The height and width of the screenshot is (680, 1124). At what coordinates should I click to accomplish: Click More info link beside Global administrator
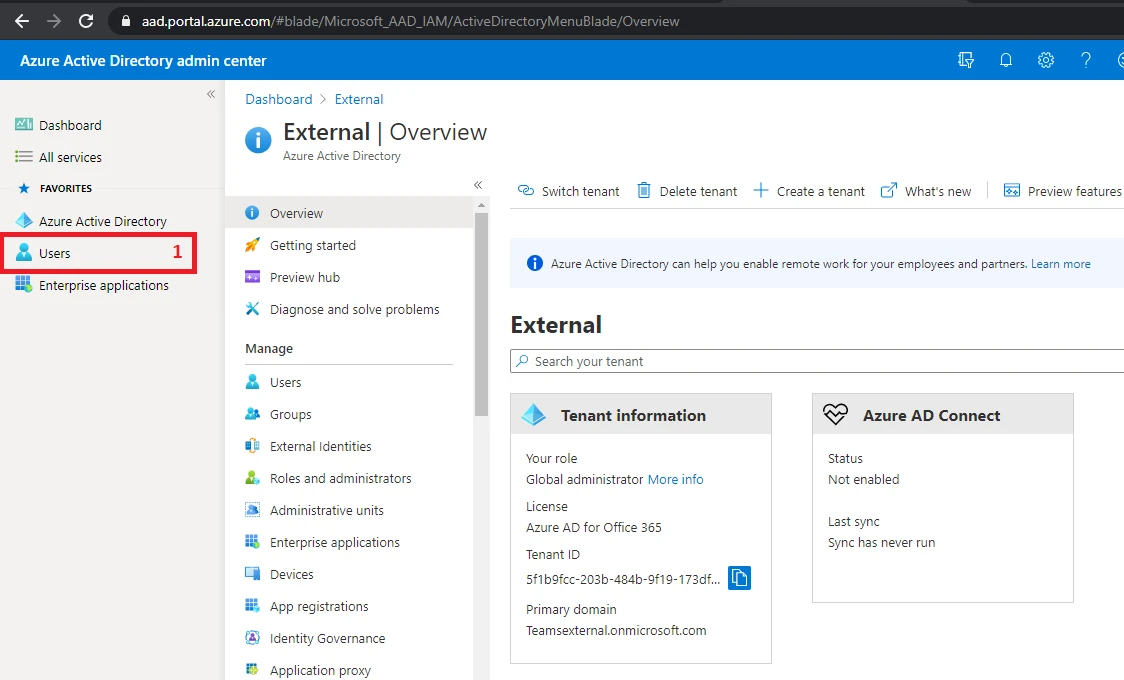[x=675, y=479]
